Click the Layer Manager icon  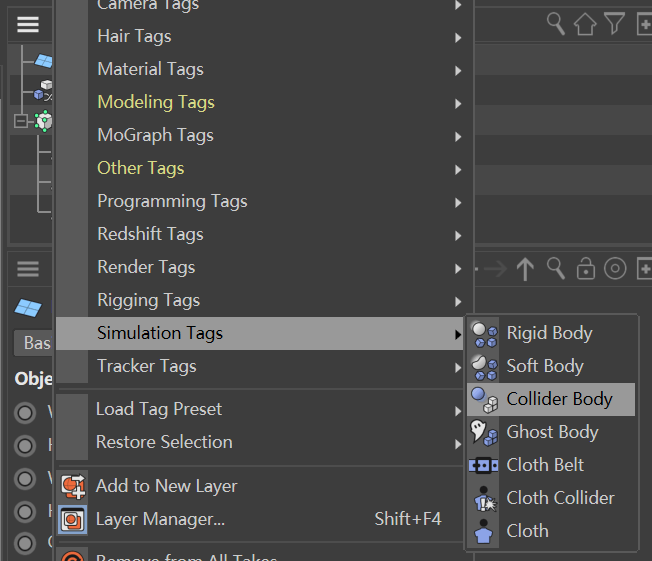[73, 519]
